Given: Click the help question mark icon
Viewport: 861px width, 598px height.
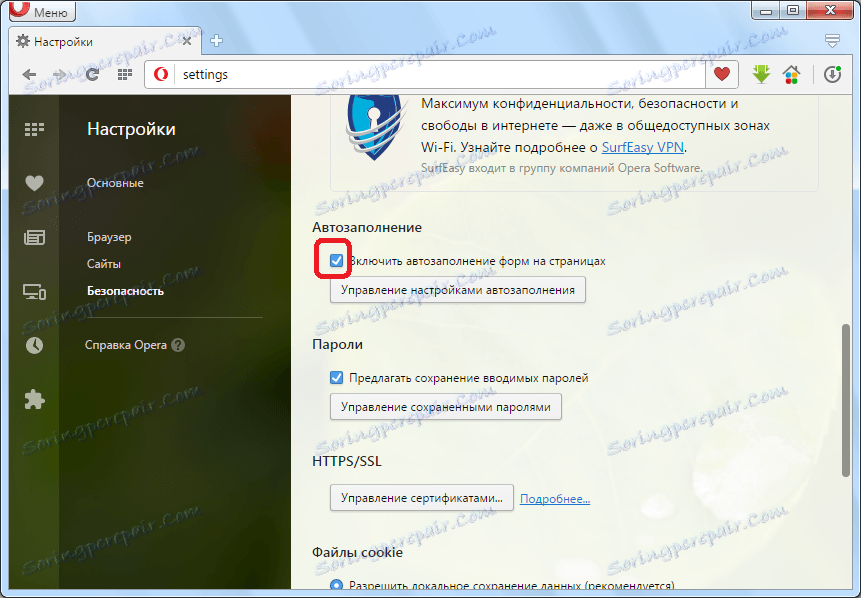Looking at the screenshot, I should pos(178,345).
